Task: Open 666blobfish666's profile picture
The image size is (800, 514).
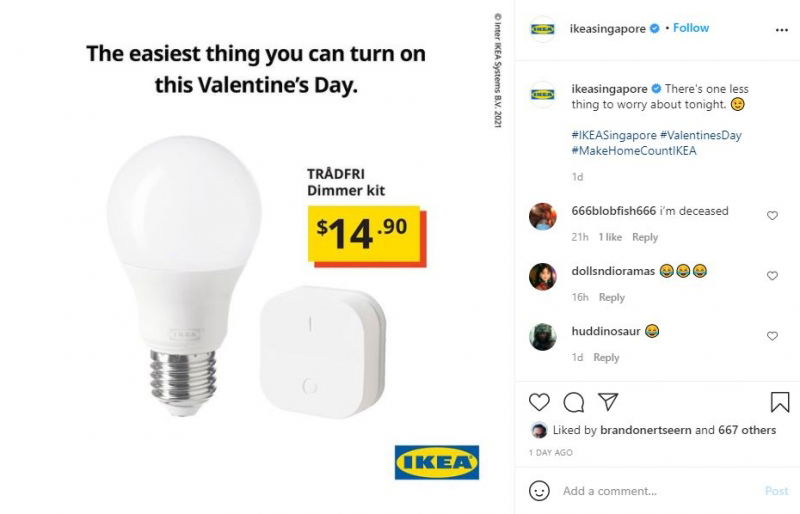Action: [543, 216]
